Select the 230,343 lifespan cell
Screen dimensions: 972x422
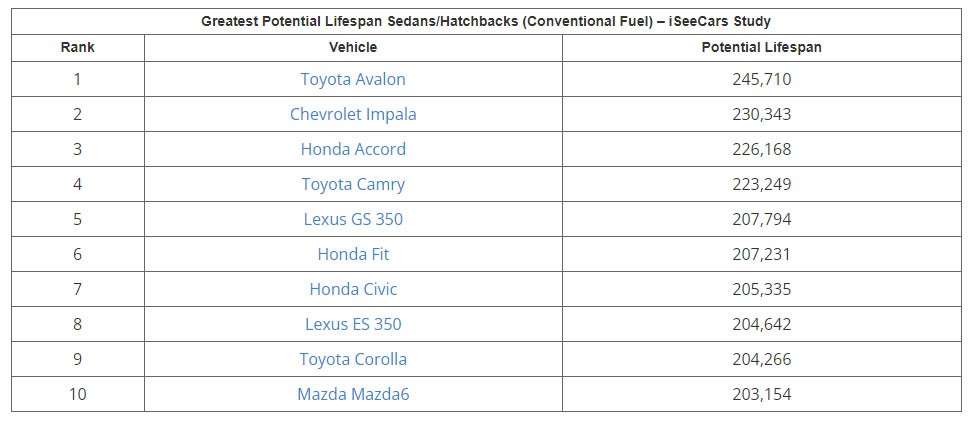761,114
